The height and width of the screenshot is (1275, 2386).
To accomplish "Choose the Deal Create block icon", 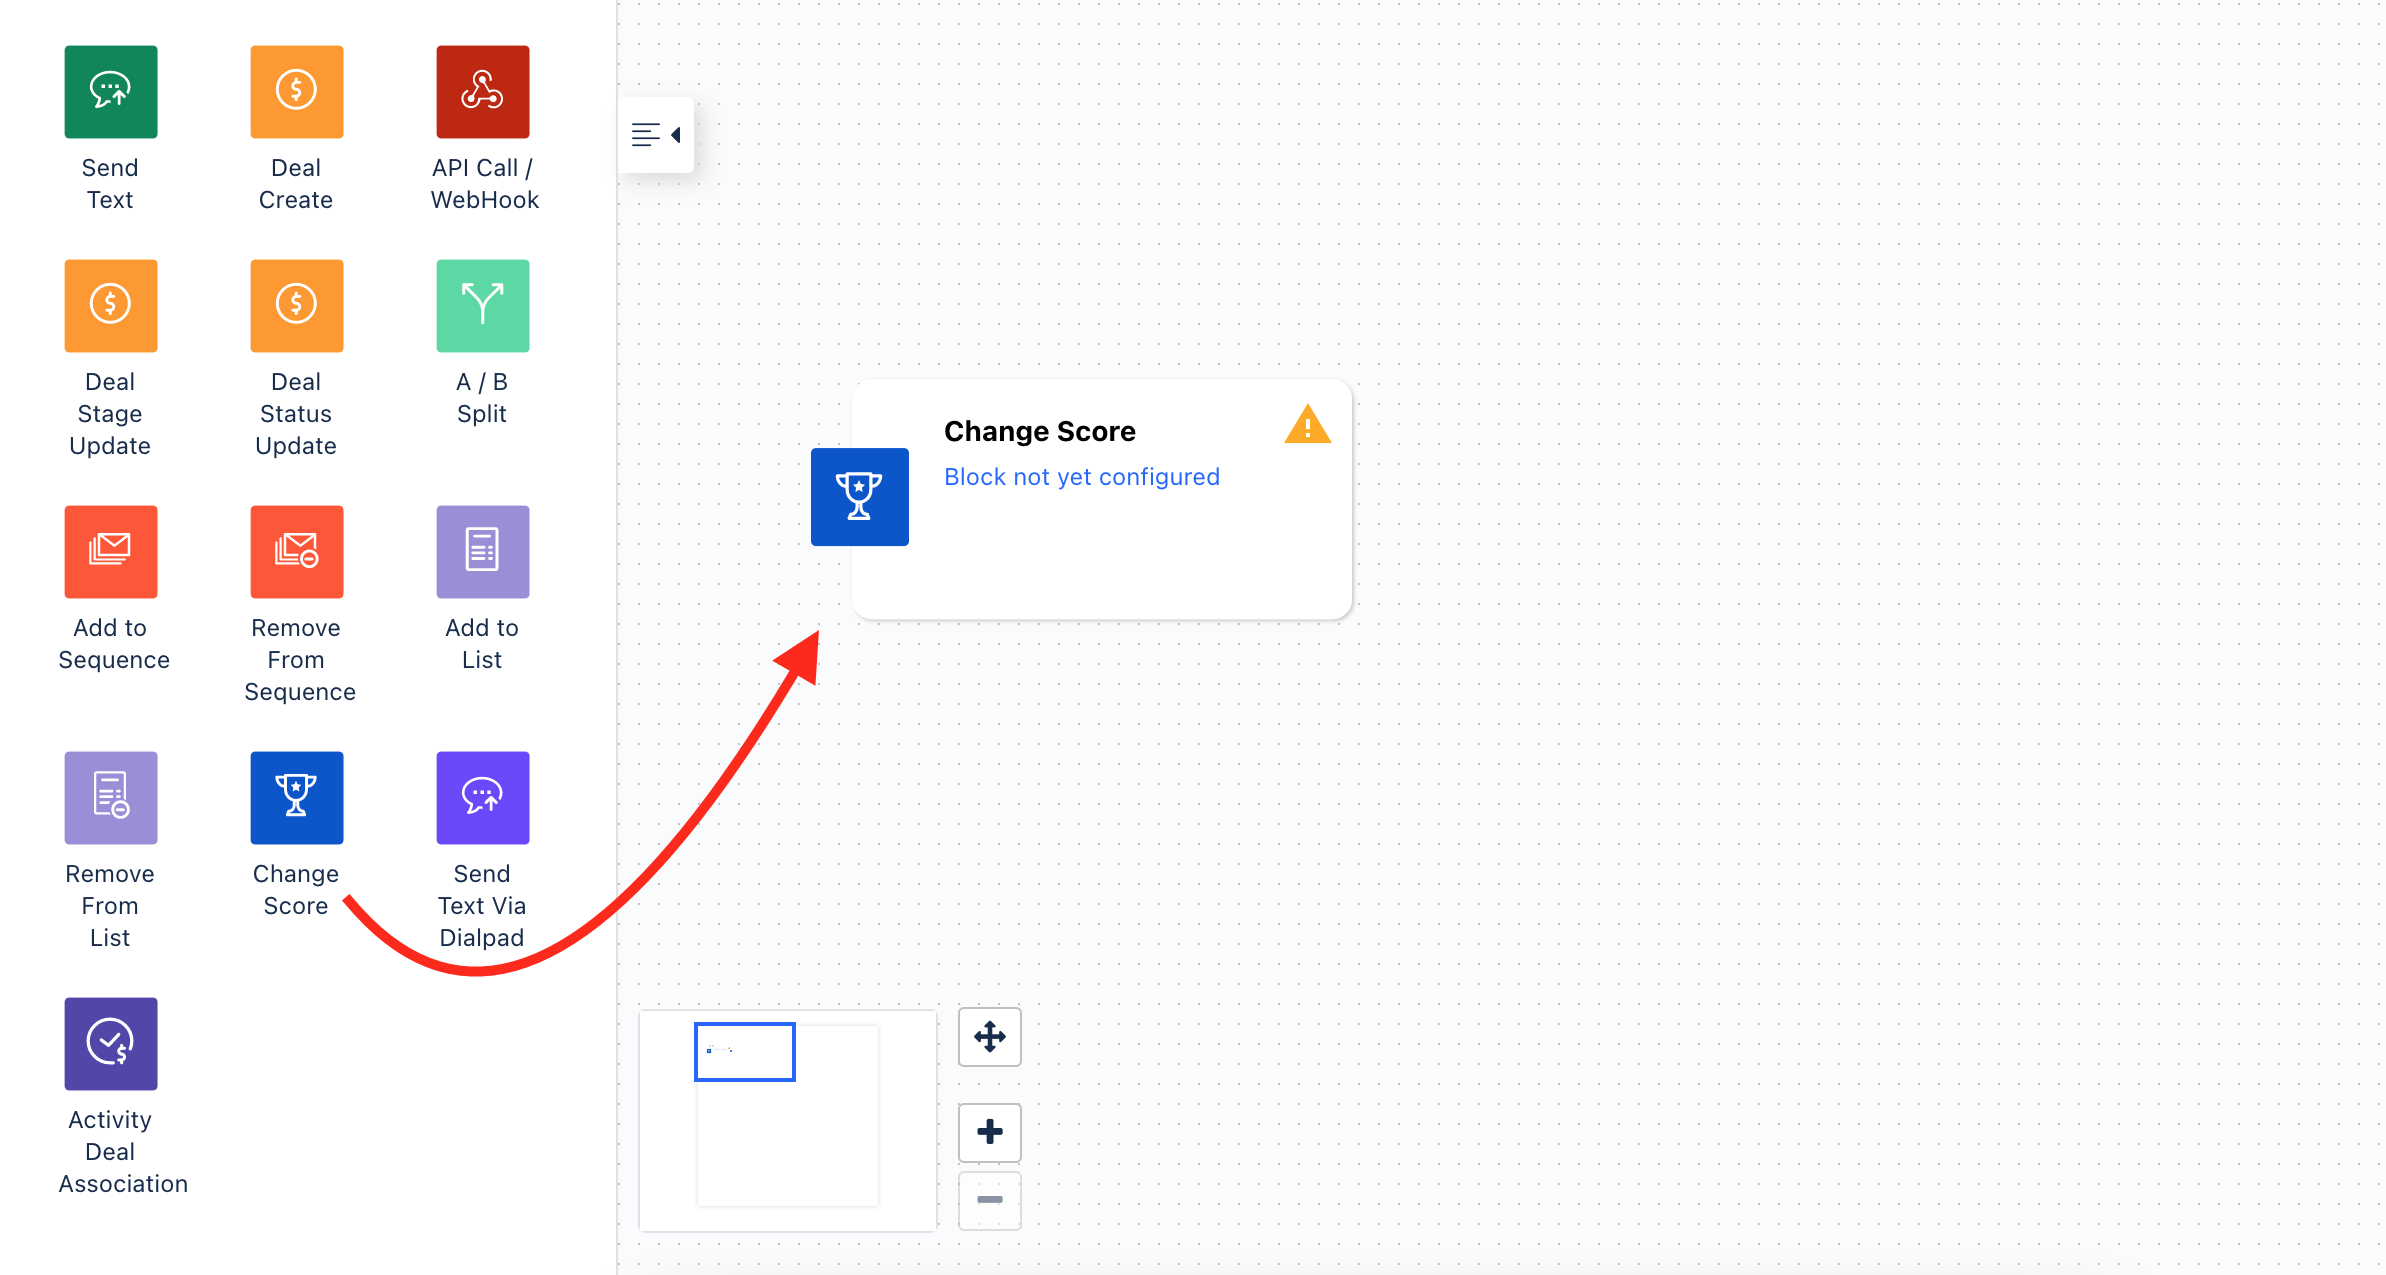I will tap(297, 92).
